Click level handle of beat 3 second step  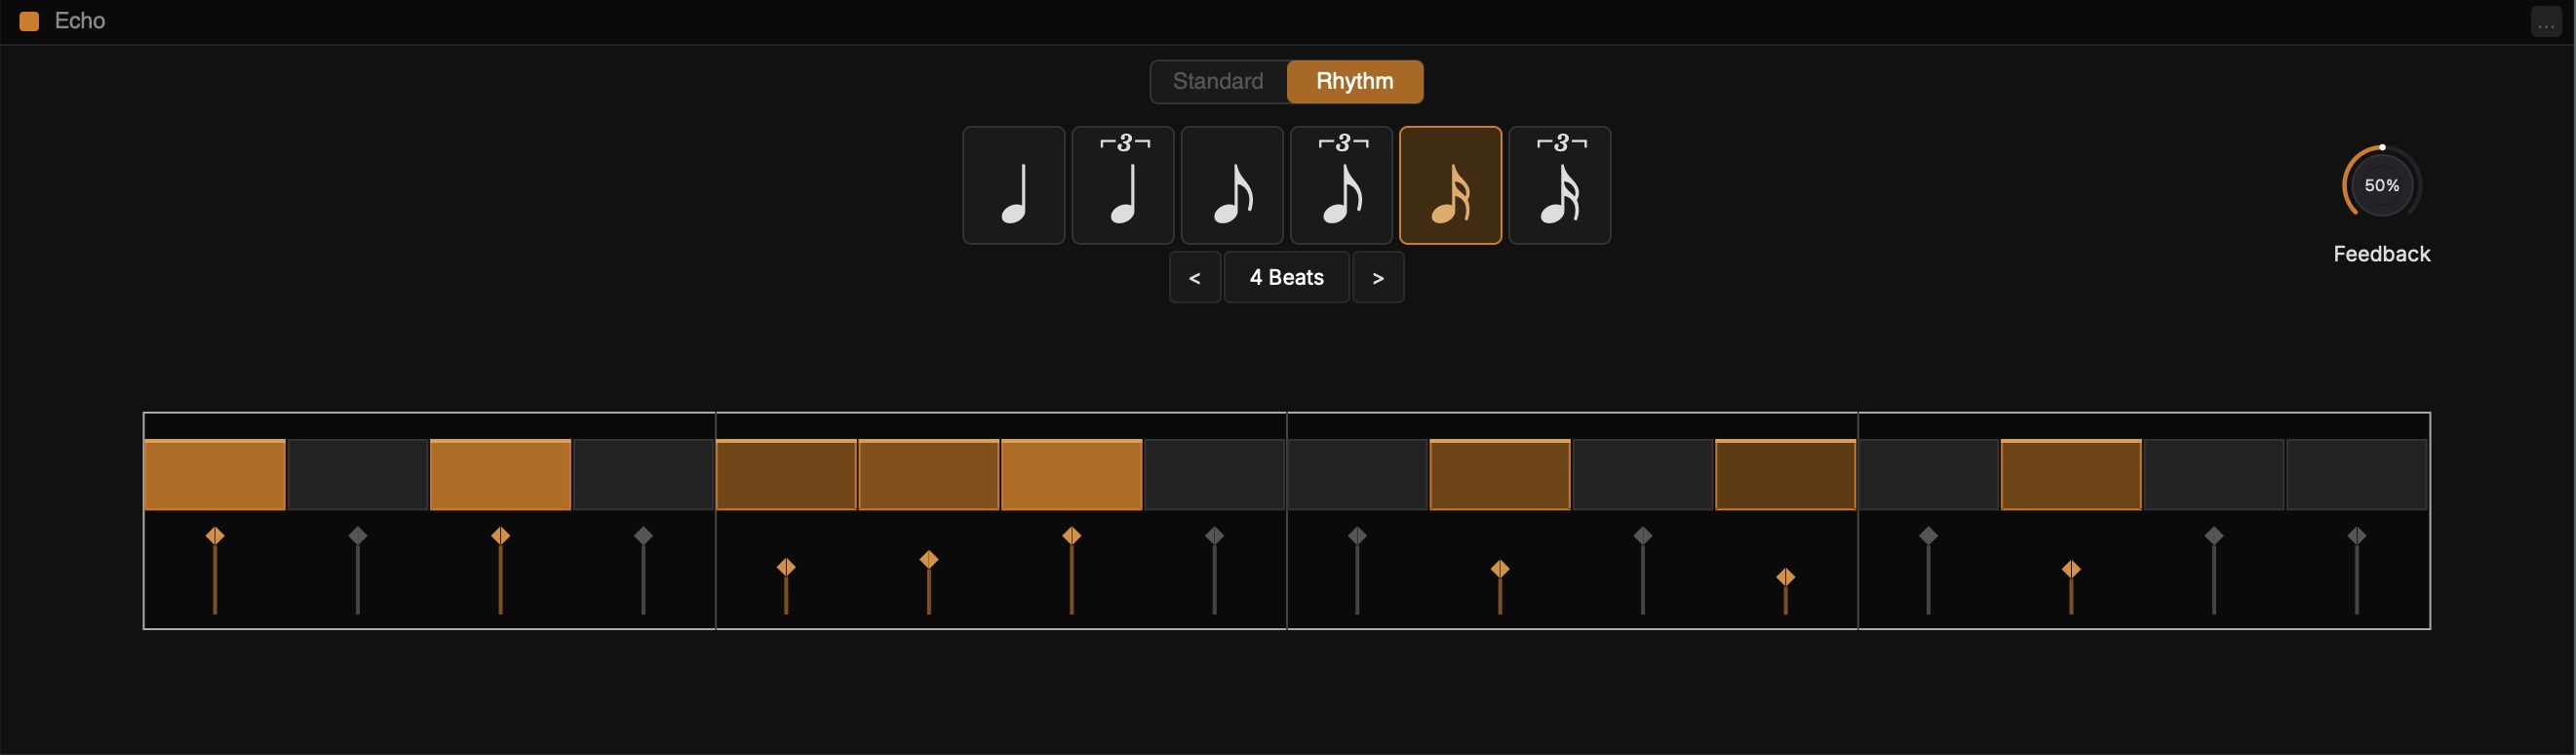[x=1500, y=570]
